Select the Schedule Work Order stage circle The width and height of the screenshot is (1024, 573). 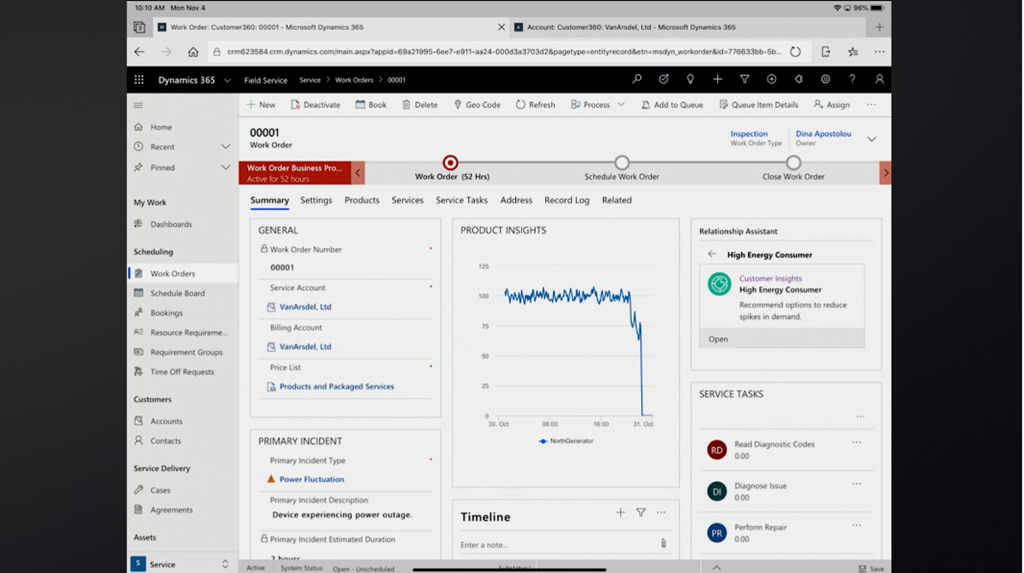point(622,163)
